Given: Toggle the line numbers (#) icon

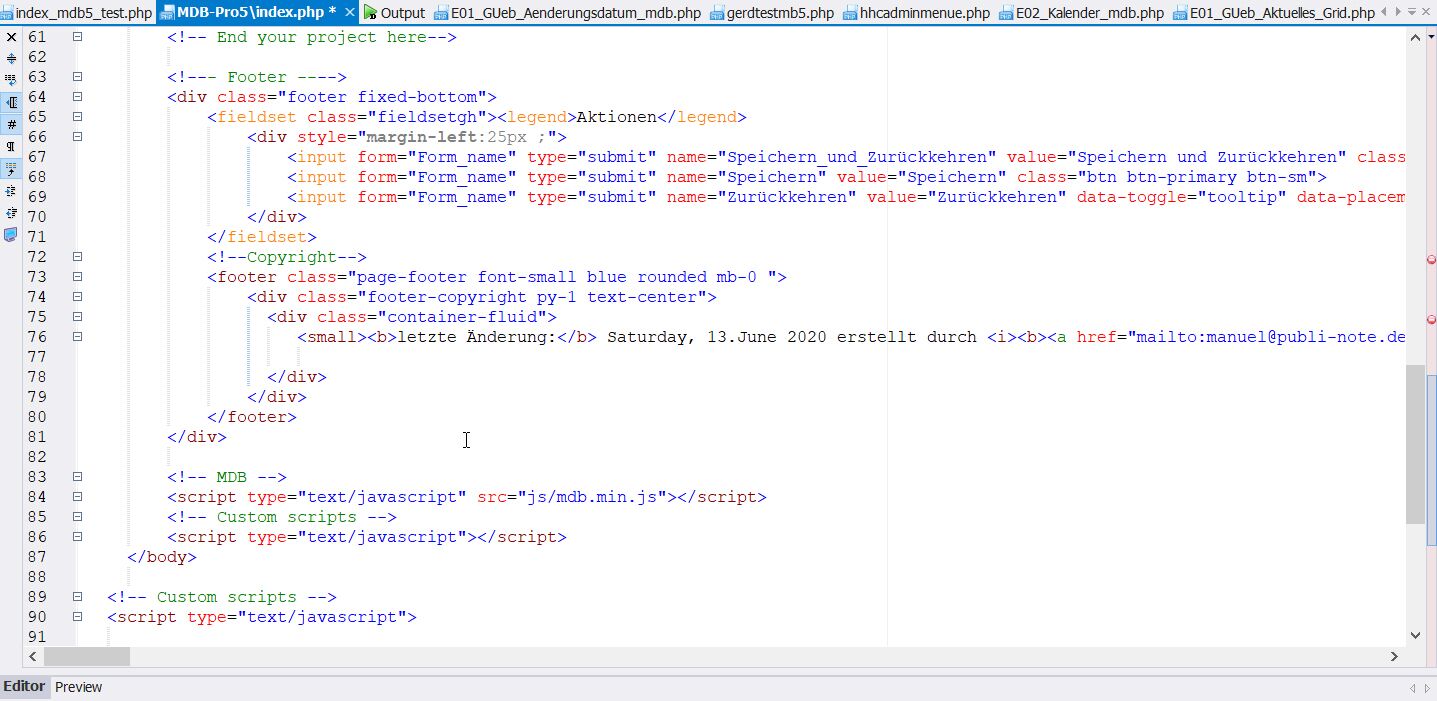Looking at the screenshot, I should coord(11,124).
